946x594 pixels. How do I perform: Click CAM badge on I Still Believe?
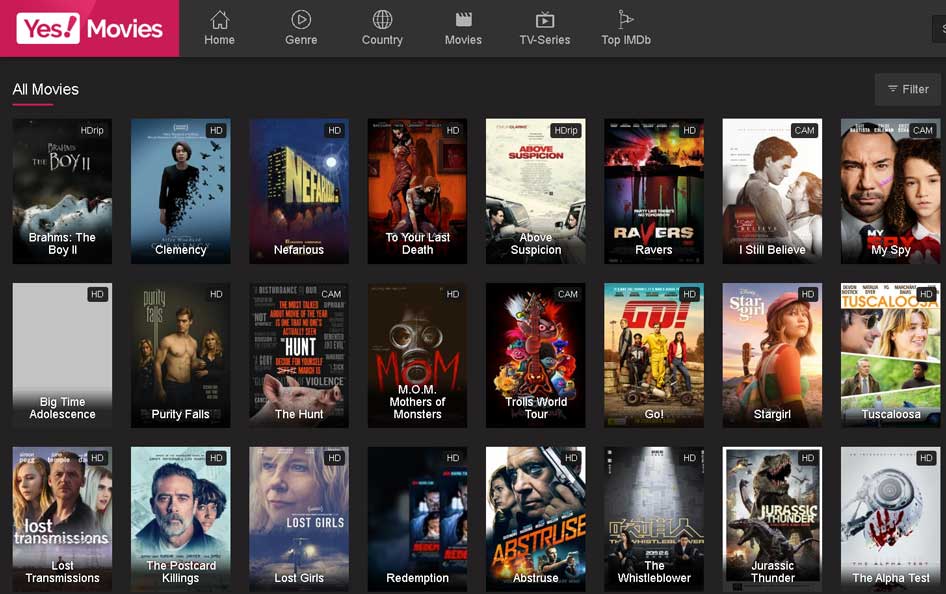(804, 130)
